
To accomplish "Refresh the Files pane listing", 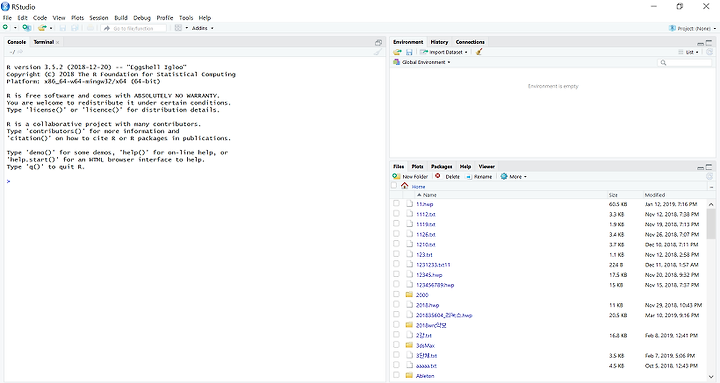I will [709, 176].
